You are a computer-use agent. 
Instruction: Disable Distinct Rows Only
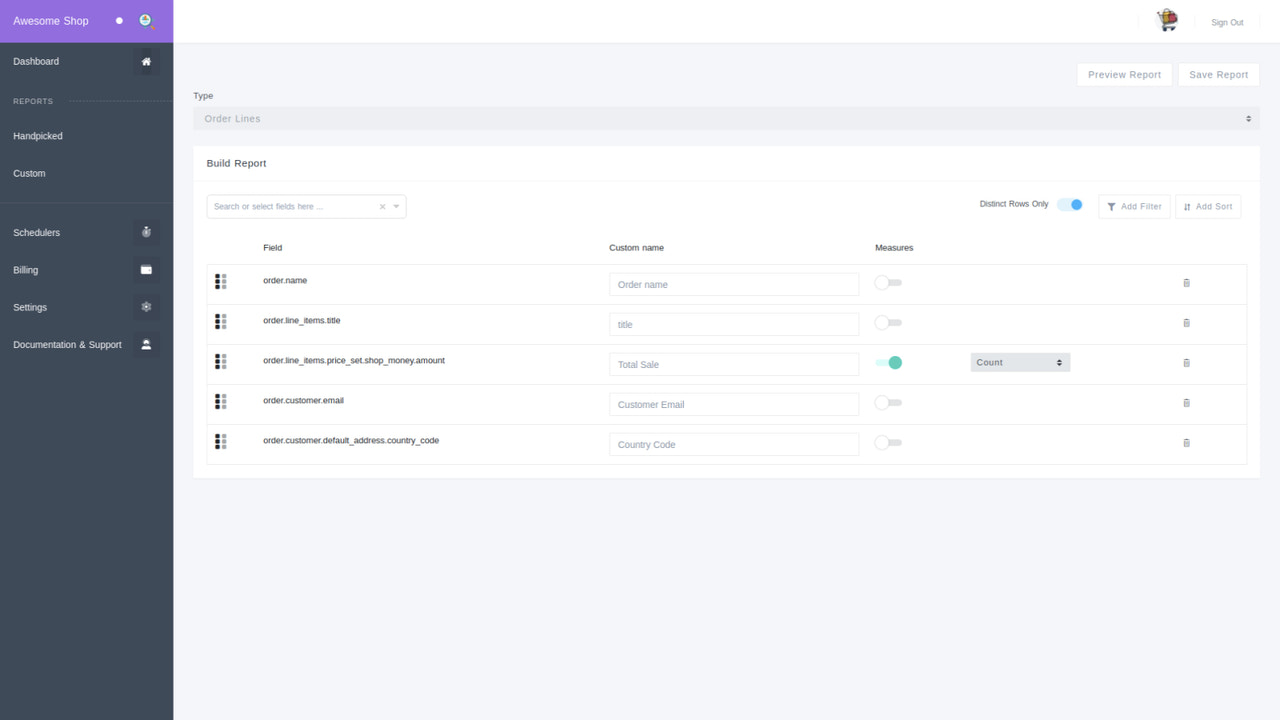[x=1070, y=204]
